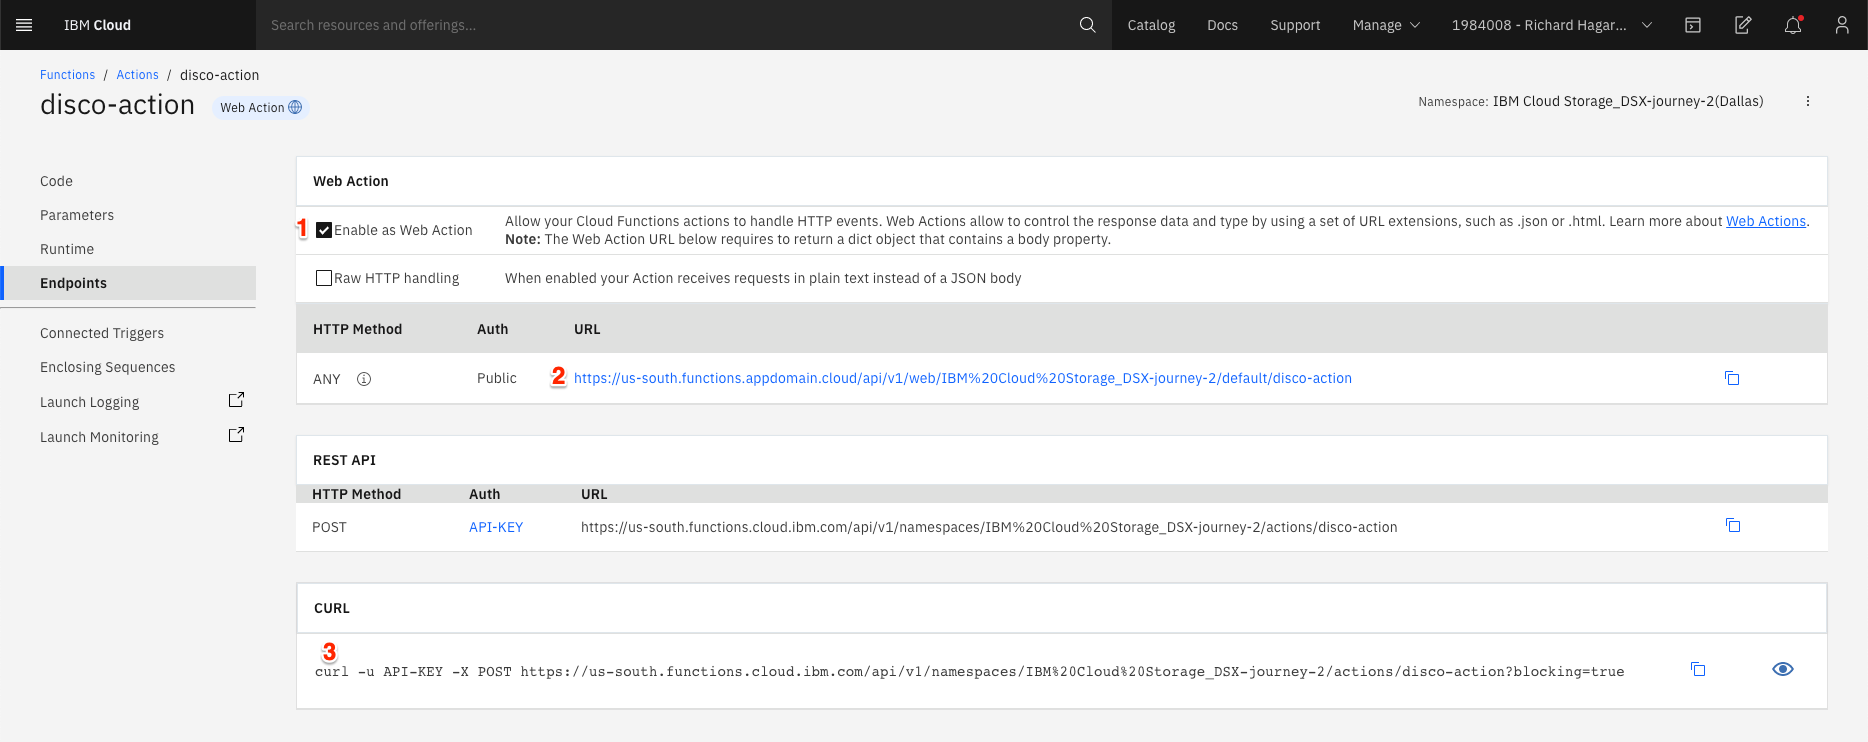Click the Launch Logging external link icon
Screen dimensions: 1868x742
236,400
